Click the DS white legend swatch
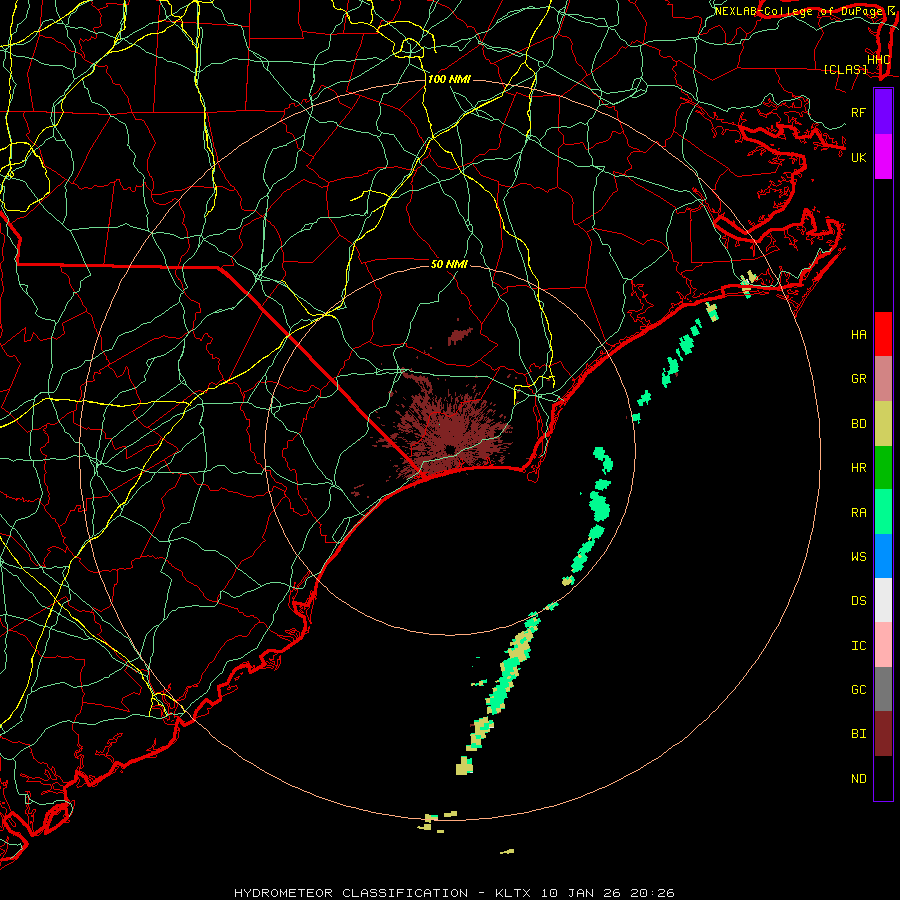This screenshot has width=900, height=900. (x=883, y=600)
